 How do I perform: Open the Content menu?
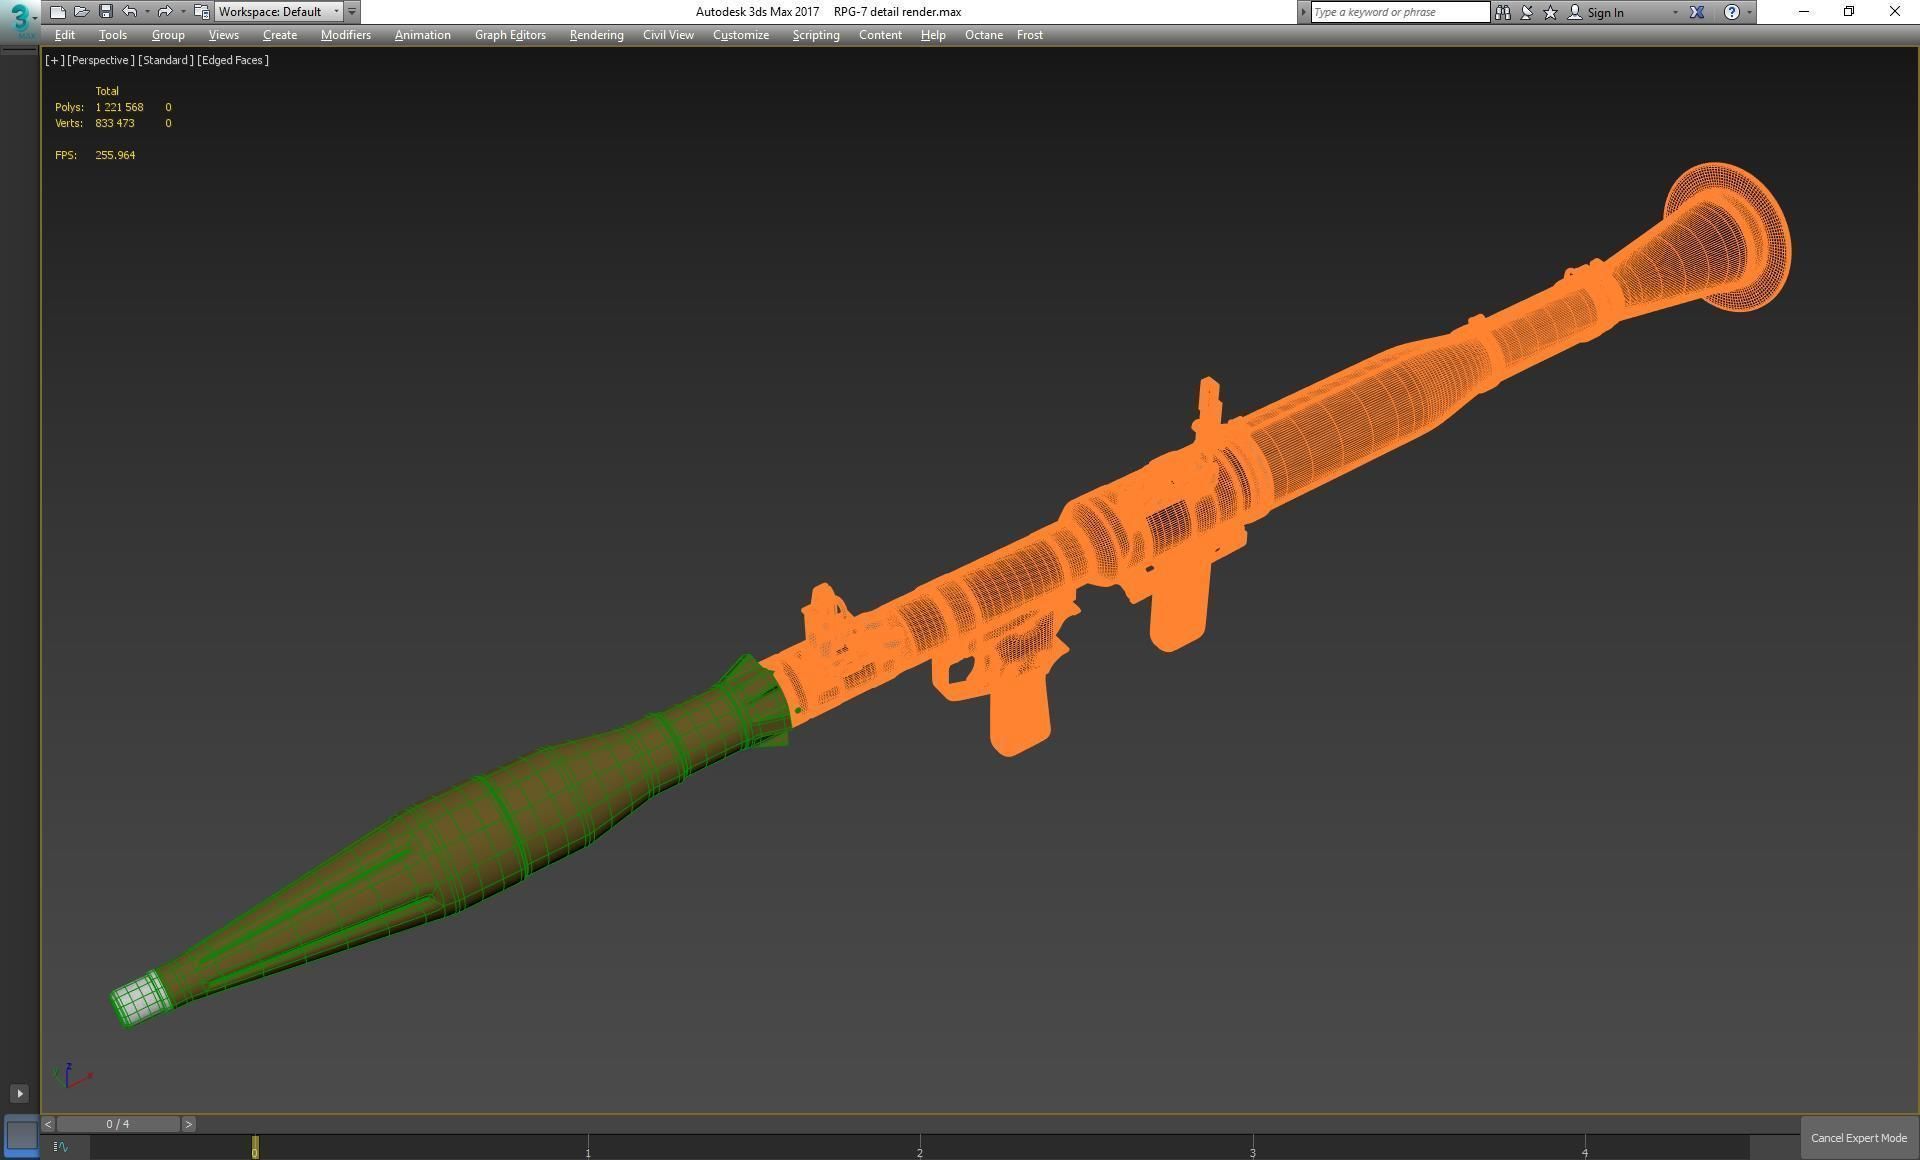pos(880,35)
